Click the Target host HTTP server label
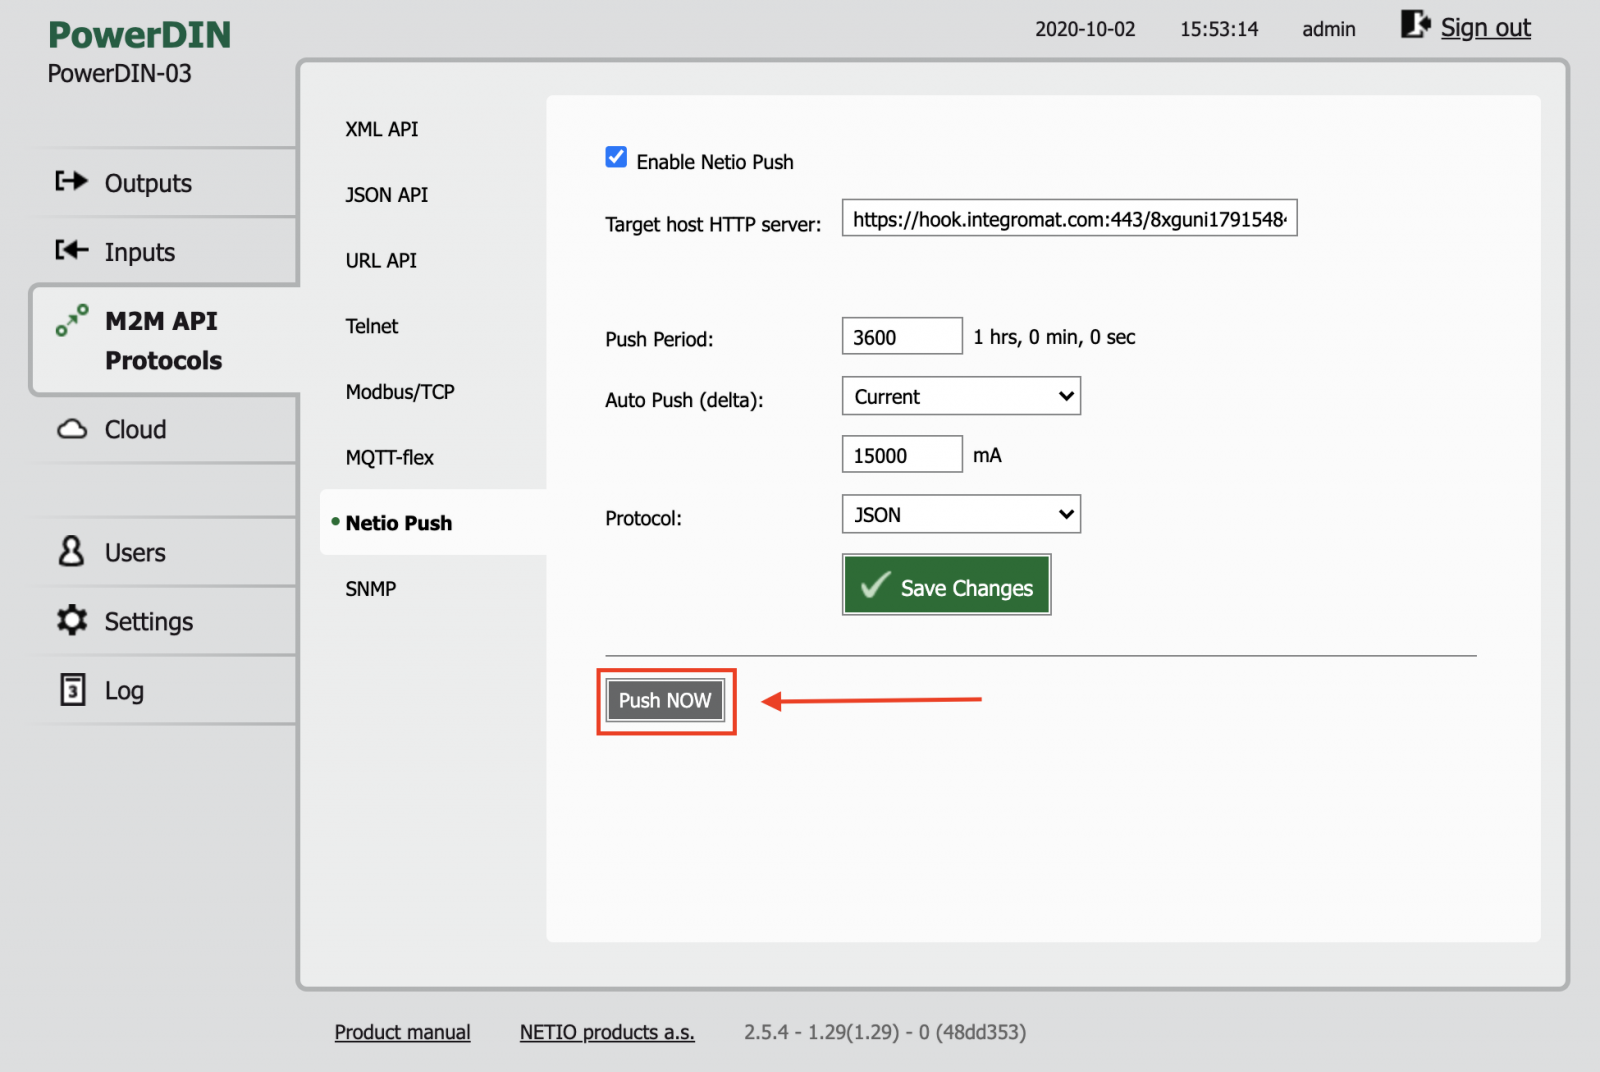The width and height of the screenshot is (1600, 1072). tap(713, 224)
